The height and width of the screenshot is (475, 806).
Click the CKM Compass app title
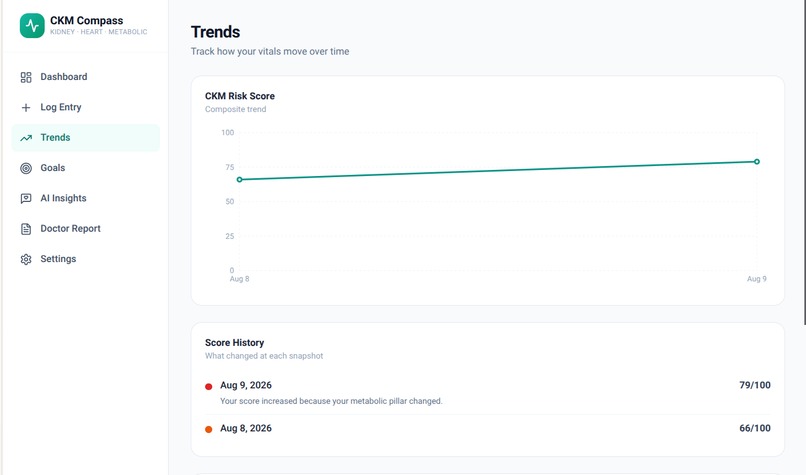pyautogui.click(x=86, y=21)
